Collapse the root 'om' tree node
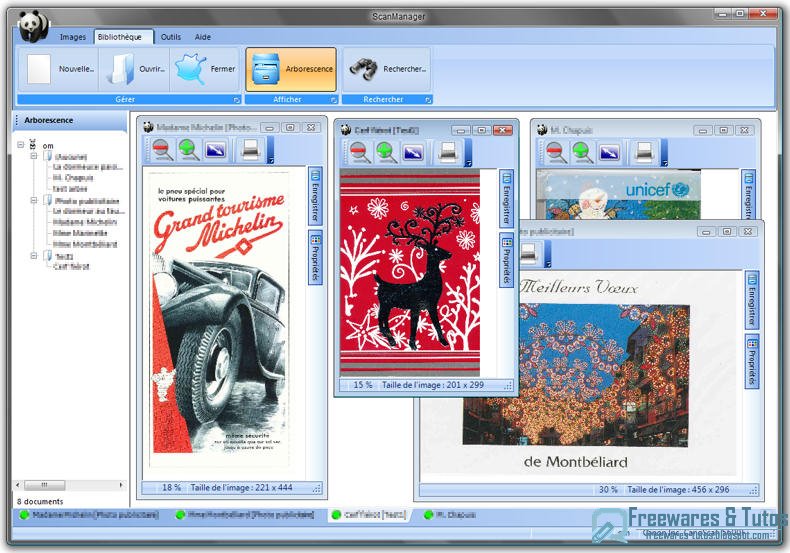Viewport: 790px width, 553px height. click(21, 145)
